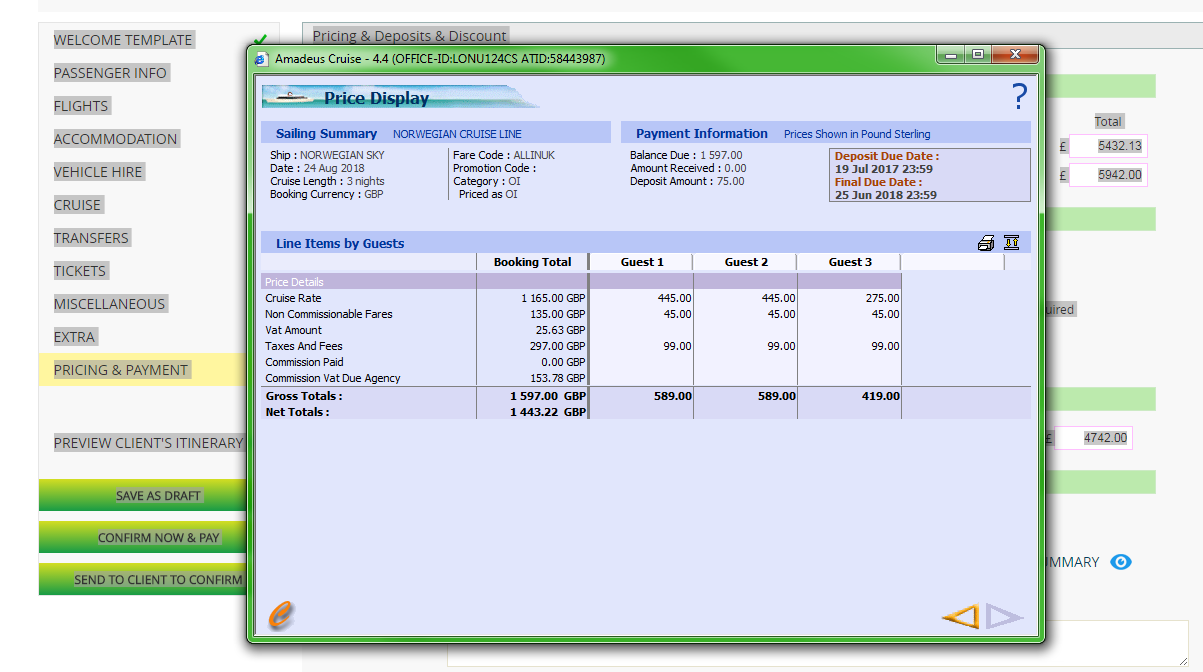1203x672 pixels.
Task: Select the Guest 2 column header
Action: pyautogui.click(x=746, y=262)
